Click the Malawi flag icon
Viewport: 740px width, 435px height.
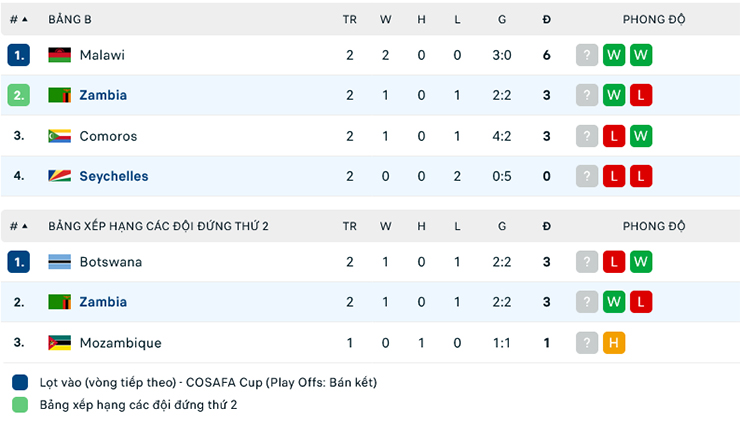pos(59,55)
